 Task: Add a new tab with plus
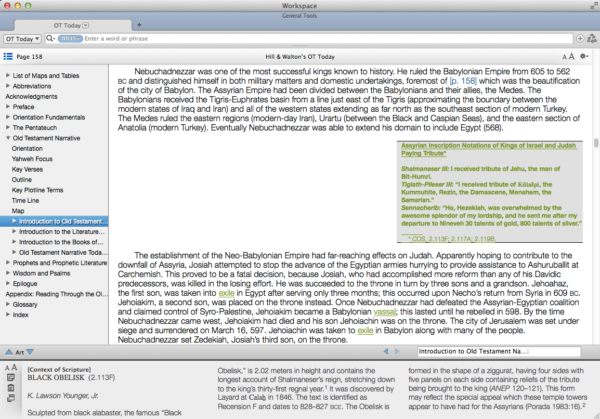(139, 25)
